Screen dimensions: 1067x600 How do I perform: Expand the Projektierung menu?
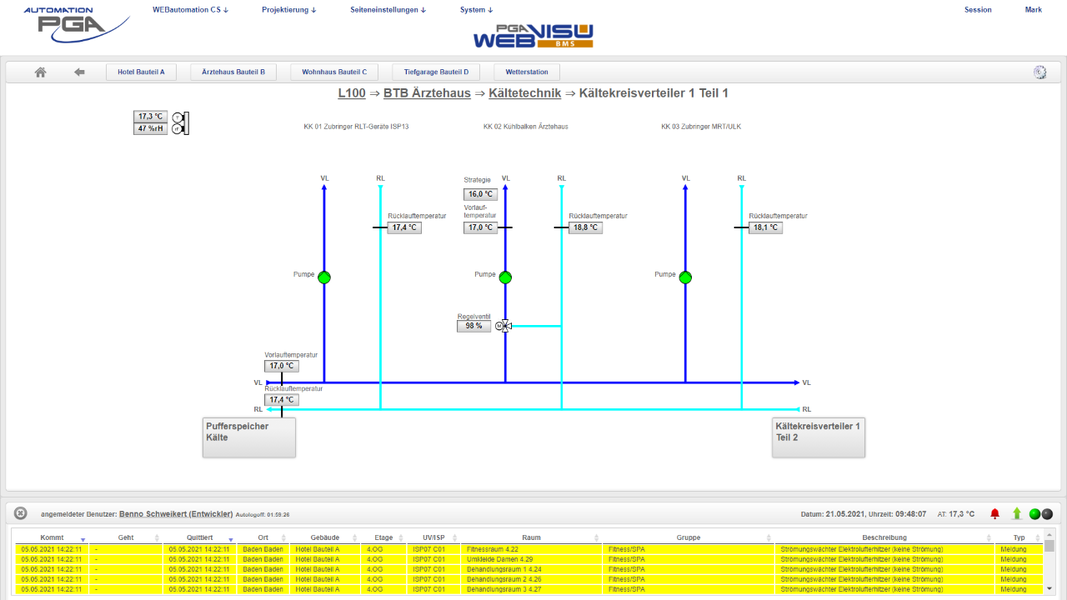pyautogui.click(x=288, y=10)
